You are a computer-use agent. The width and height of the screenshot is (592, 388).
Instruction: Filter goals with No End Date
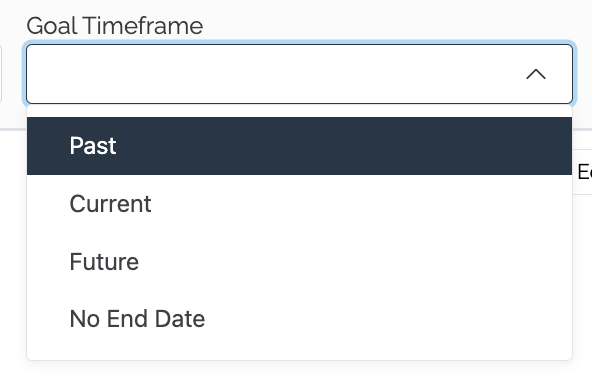tap(299, 319)
